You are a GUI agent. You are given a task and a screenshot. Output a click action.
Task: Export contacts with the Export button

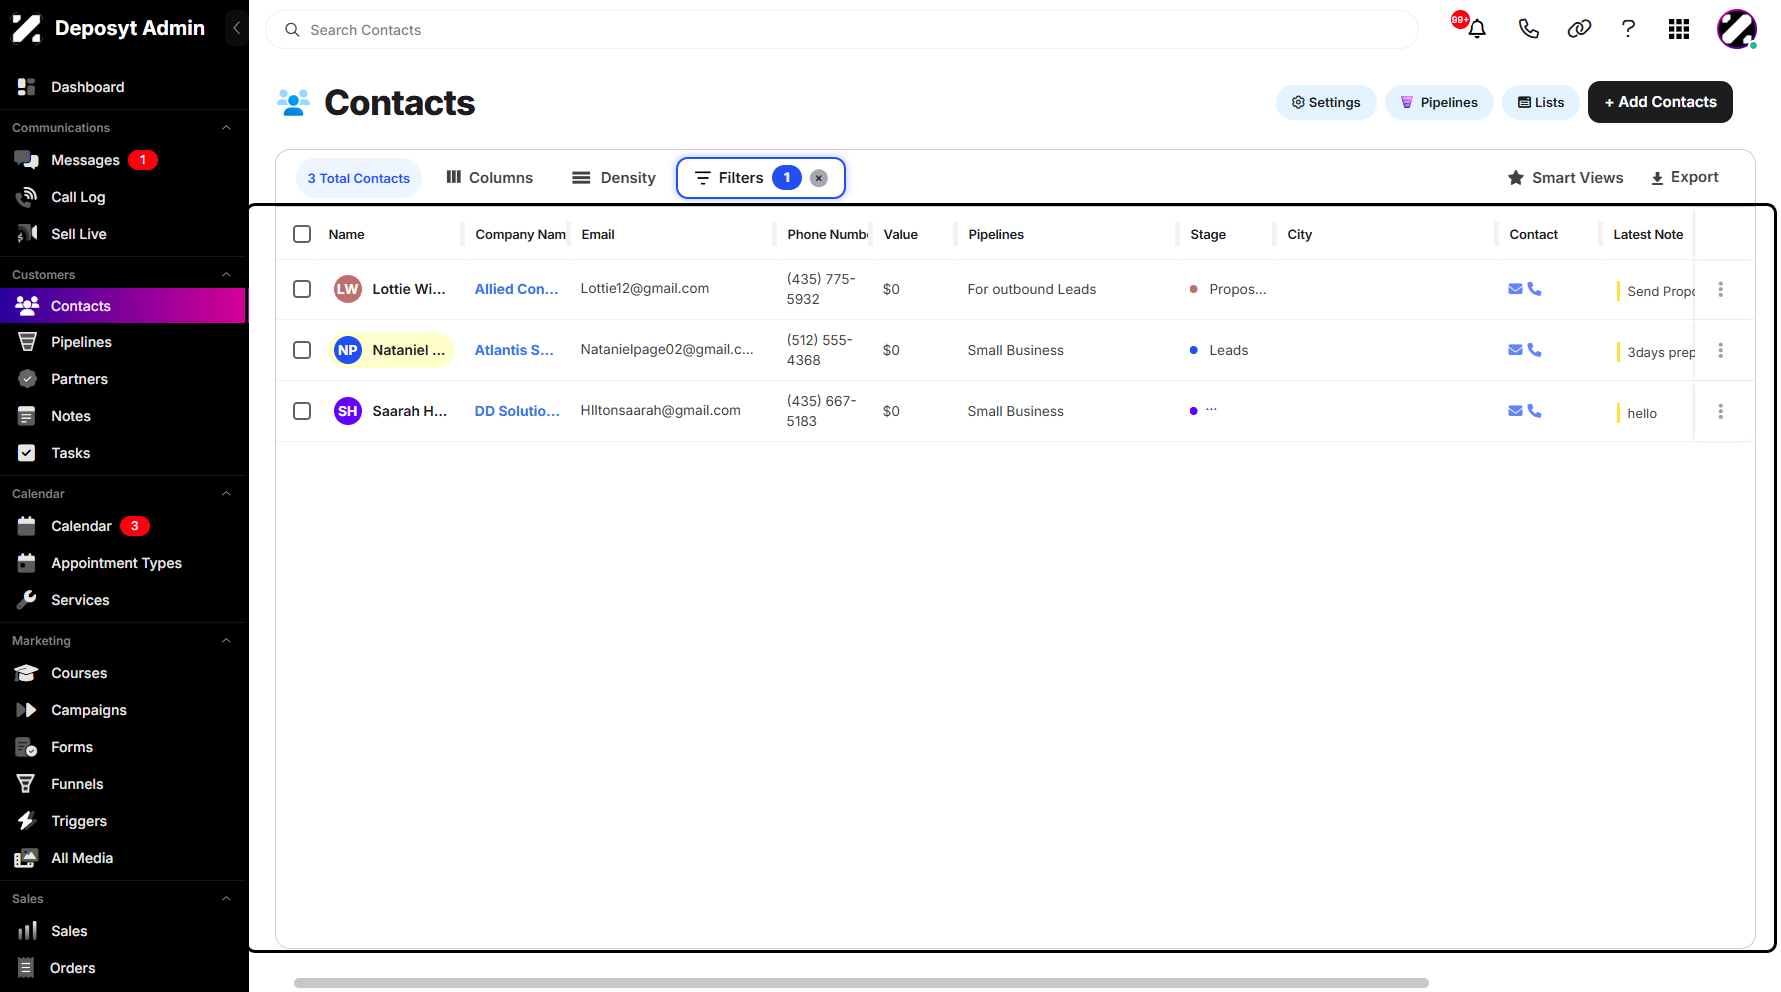pos(1685,177)
